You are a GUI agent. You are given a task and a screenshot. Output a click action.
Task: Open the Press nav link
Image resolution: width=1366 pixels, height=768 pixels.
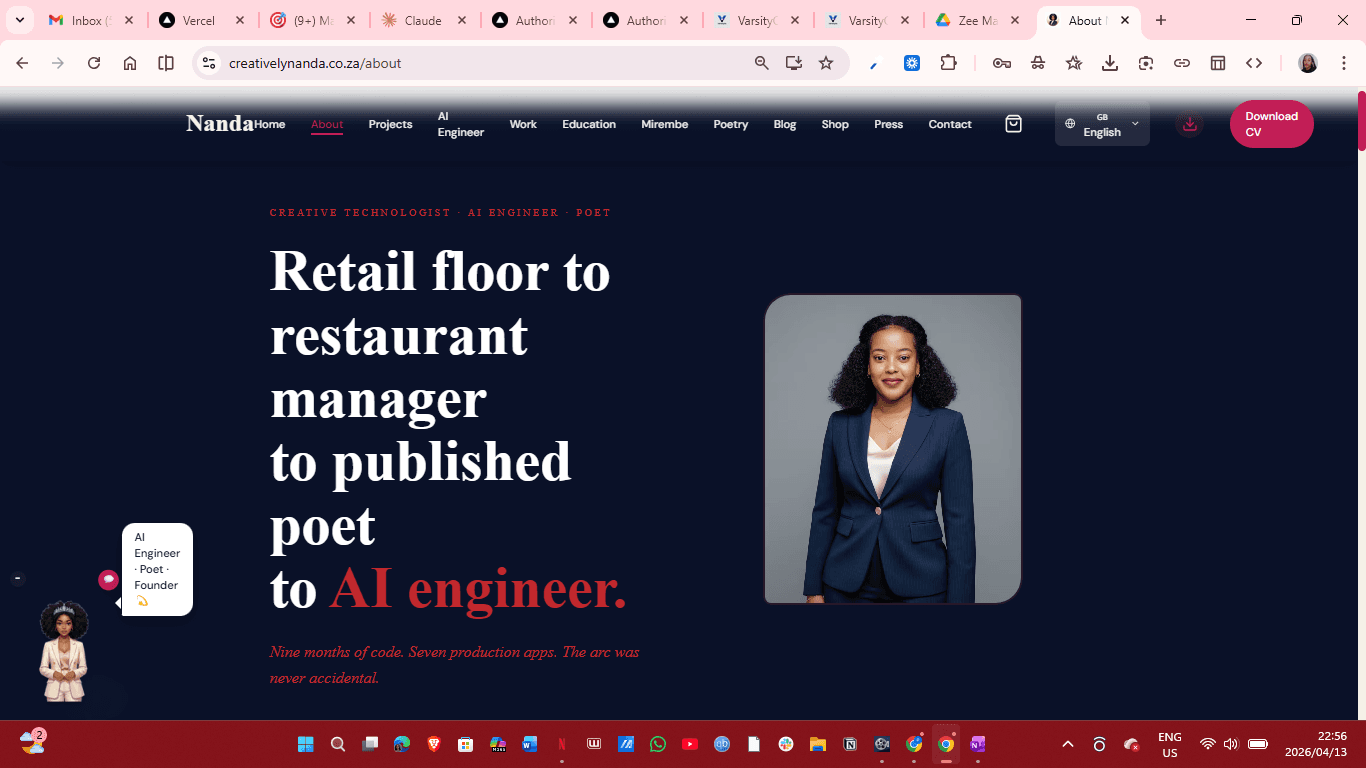(x=888, y=124)
